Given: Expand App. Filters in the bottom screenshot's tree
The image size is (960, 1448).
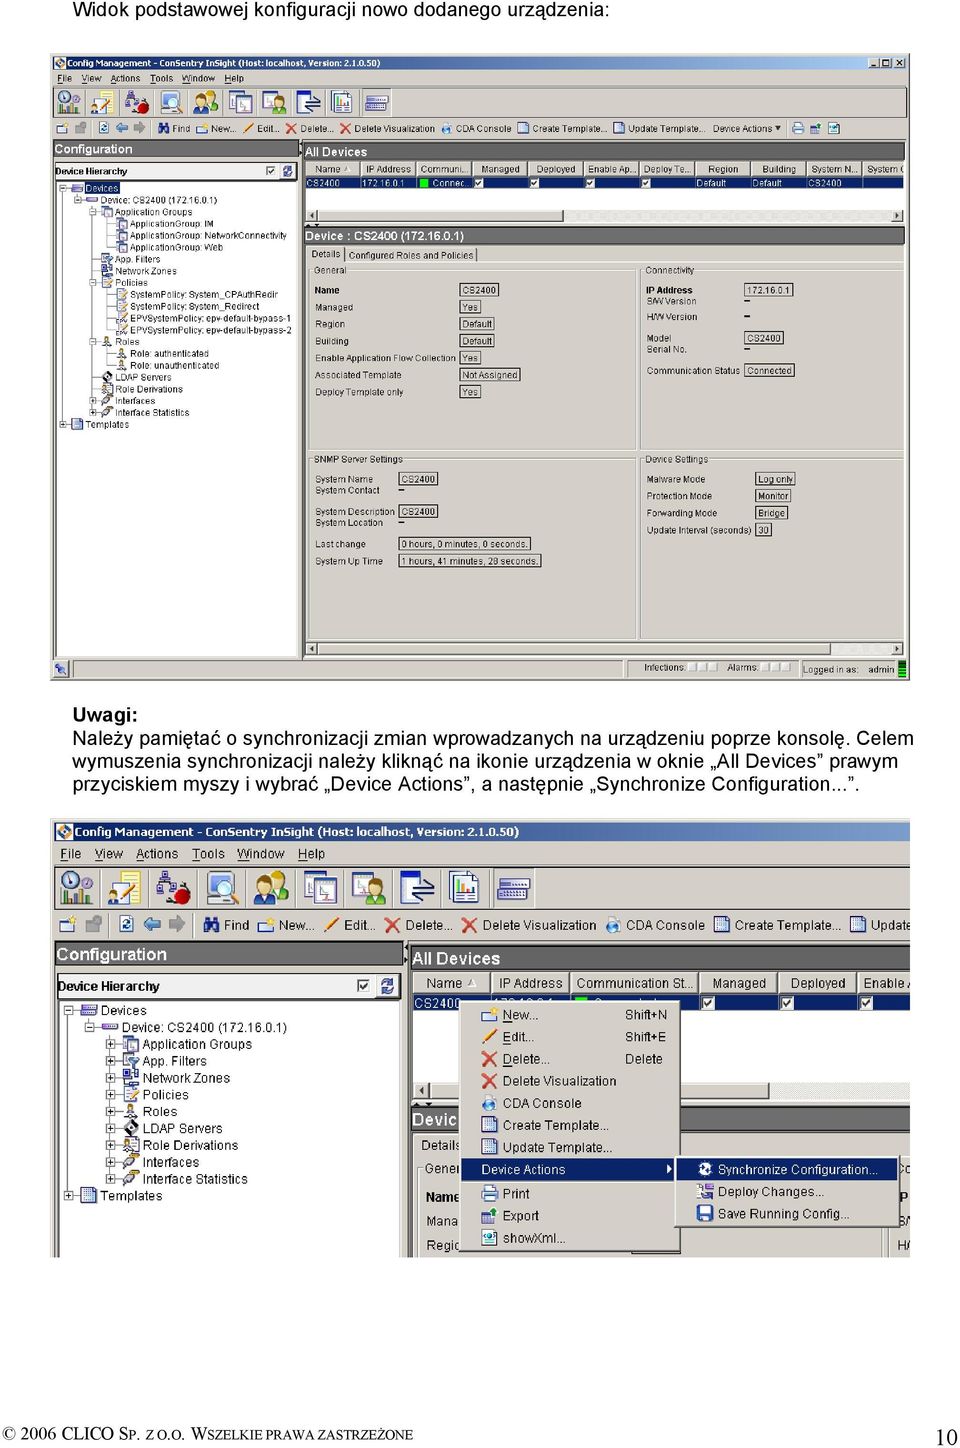Looking at the screenshot, I should click(111, 1061).
